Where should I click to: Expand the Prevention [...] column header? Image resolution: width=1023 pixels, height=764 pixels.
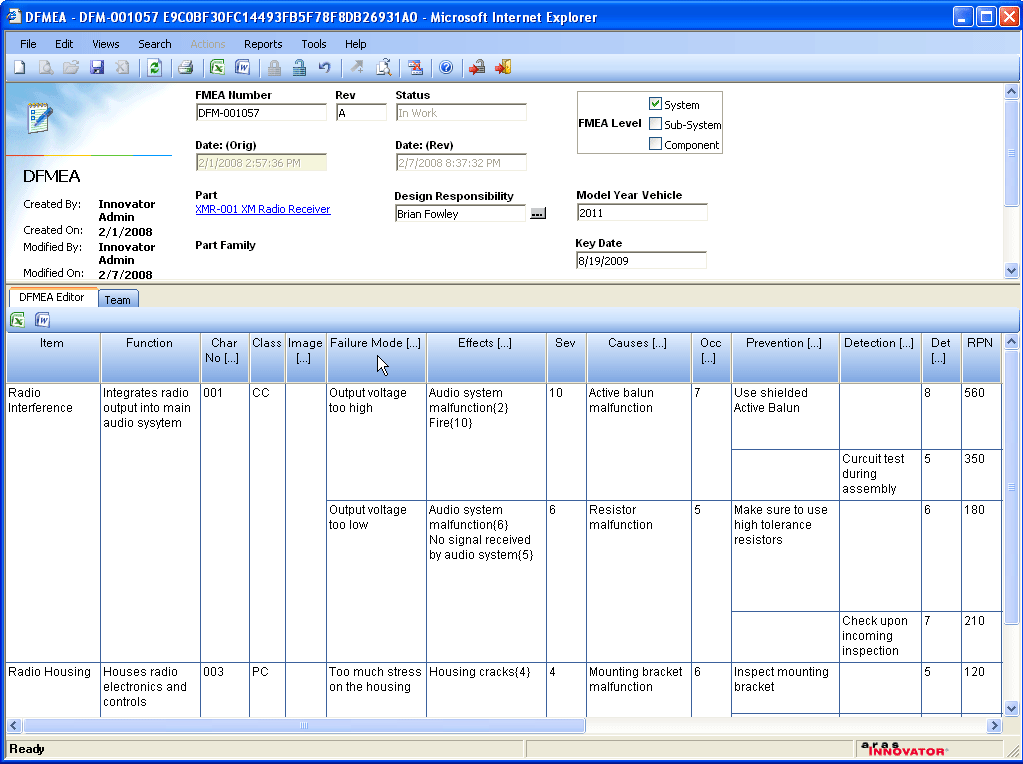[x=784, y=343]
